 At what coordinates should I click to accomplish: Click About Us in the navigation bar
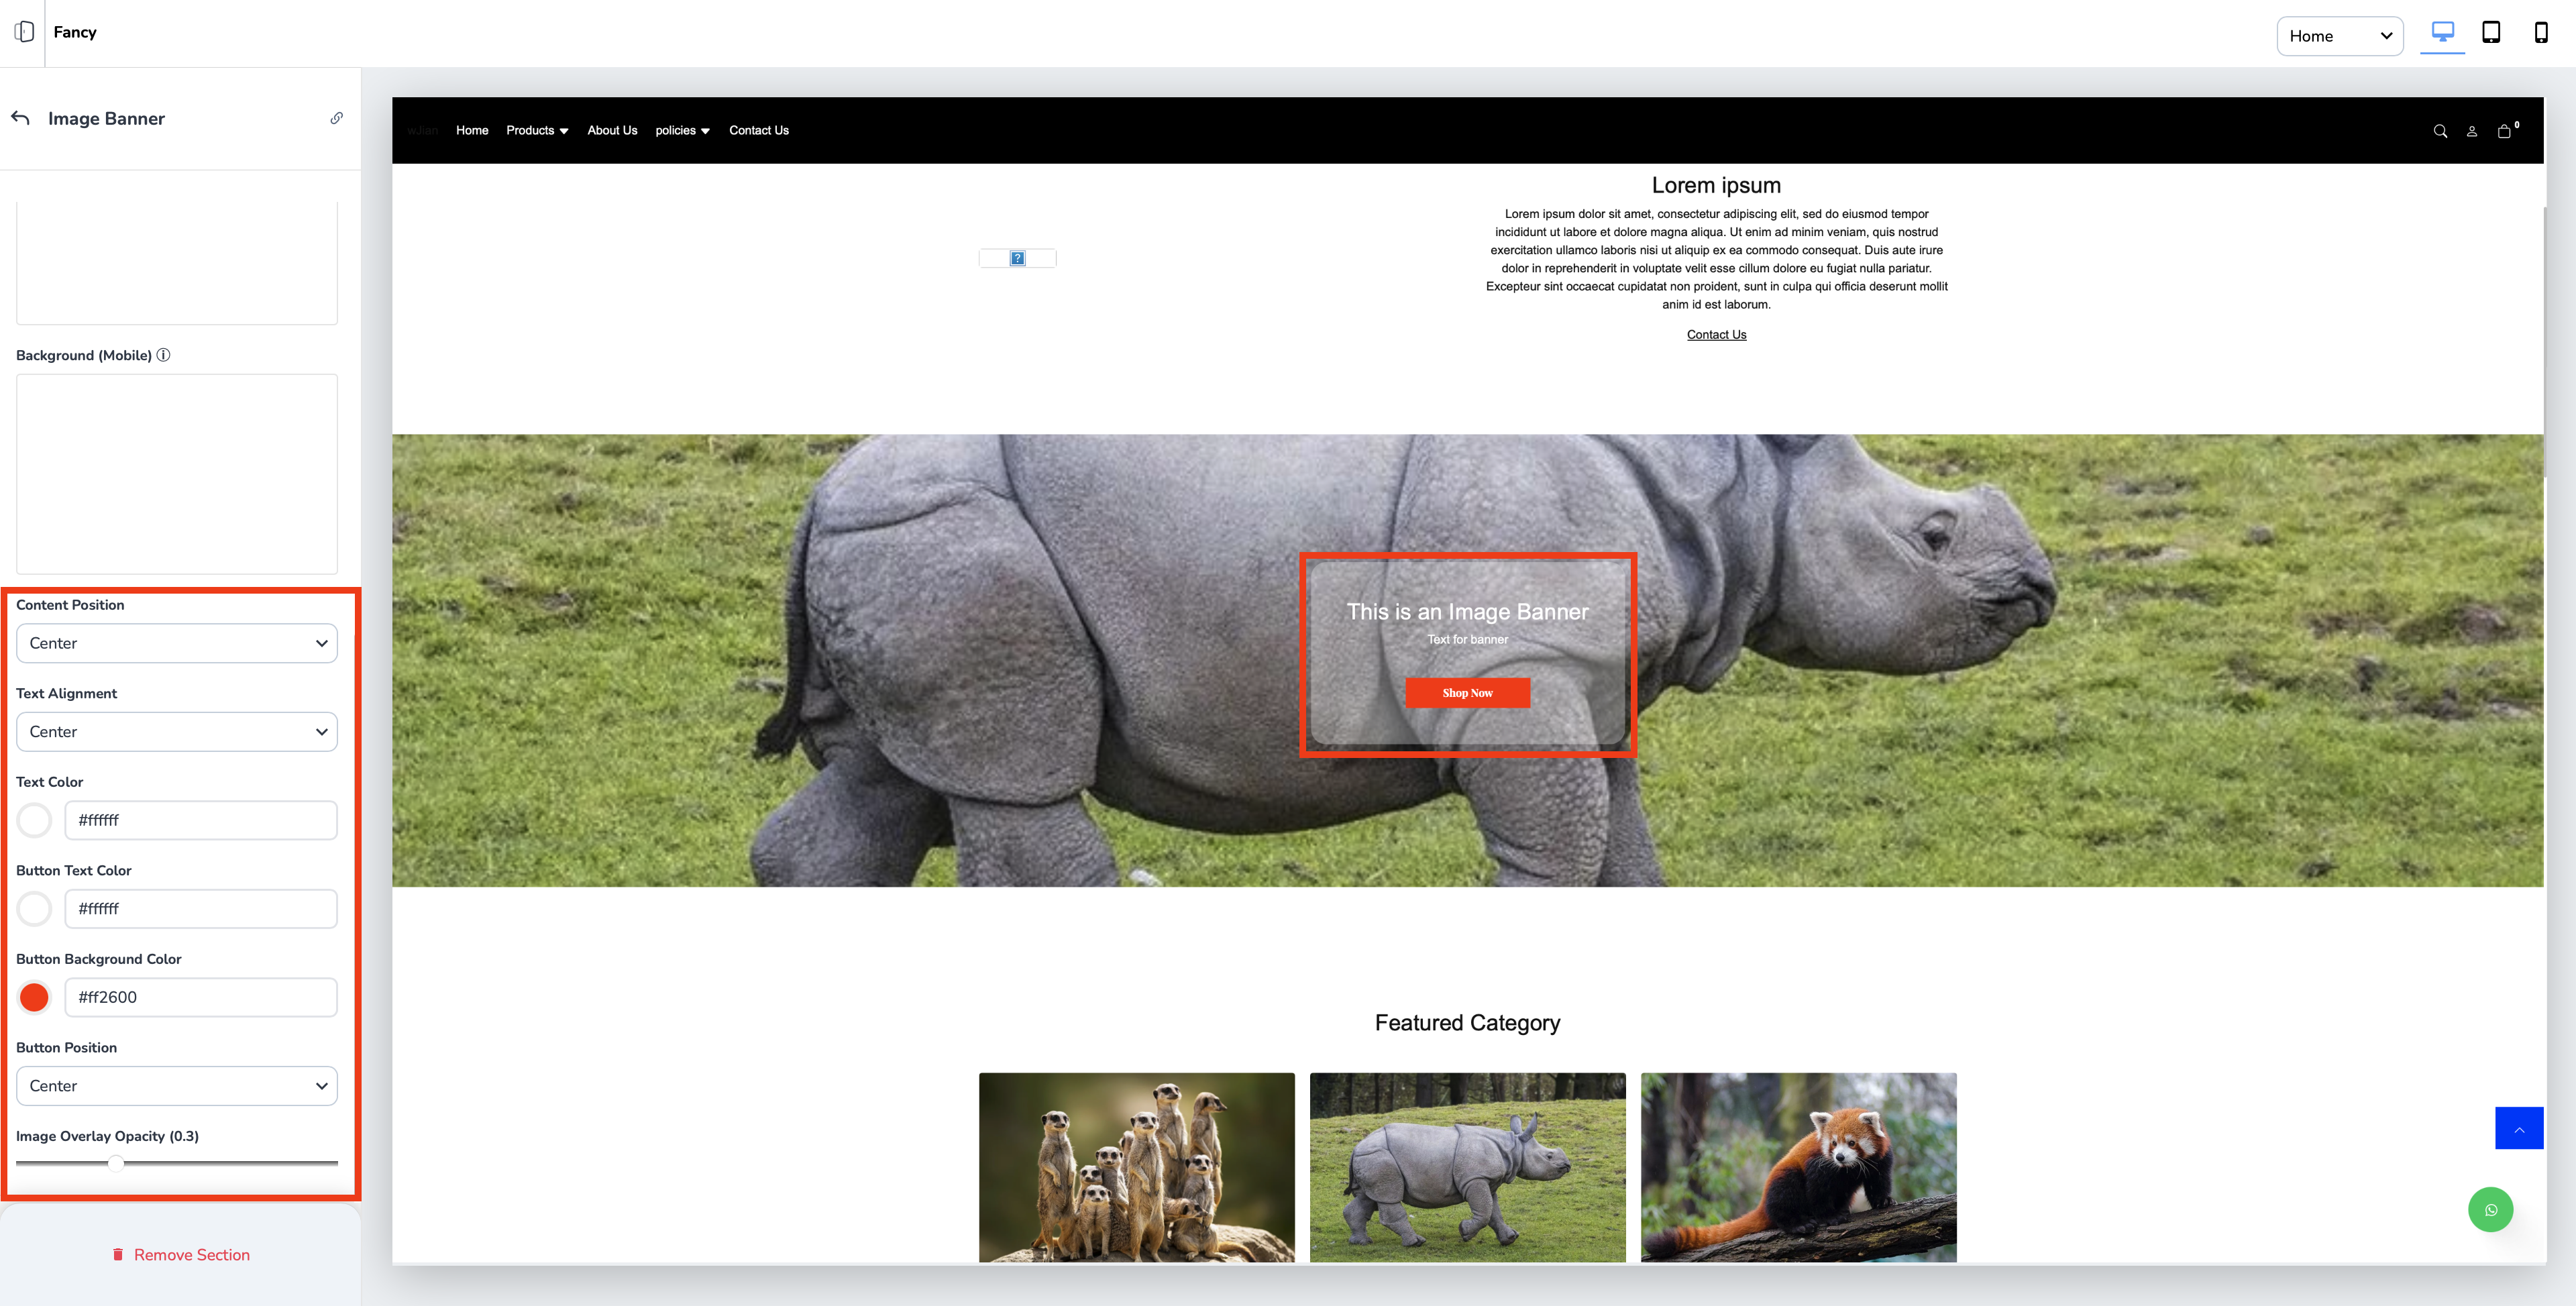click(612, 131)
